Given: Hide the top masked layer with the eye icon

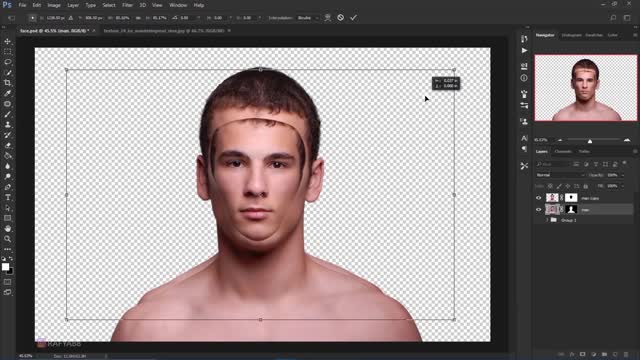Looking at the screenshot, I should [538, 198].
